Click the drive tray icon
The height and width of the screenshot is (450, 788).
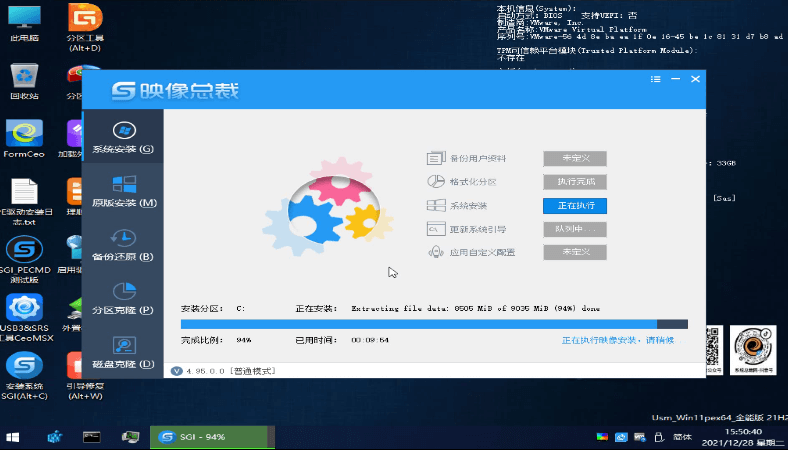pos(640,437)
